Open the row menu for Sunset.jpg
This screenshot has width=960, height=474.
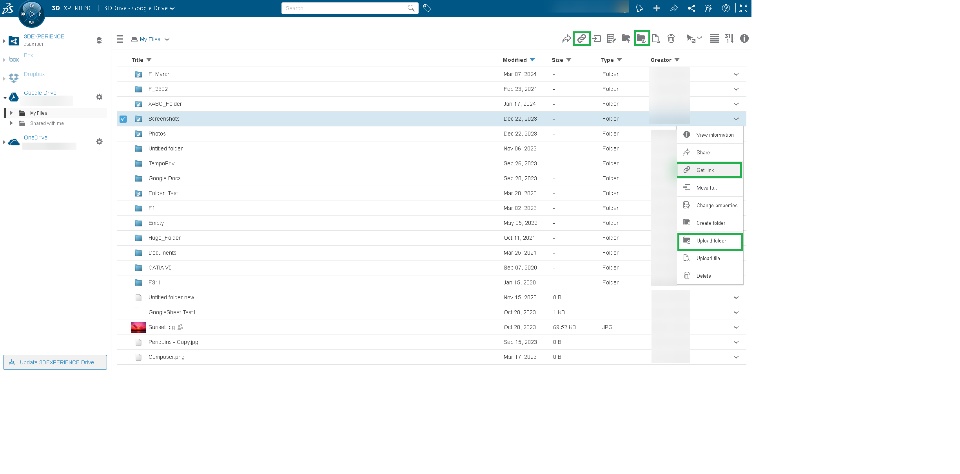click(x=736, y=328)
